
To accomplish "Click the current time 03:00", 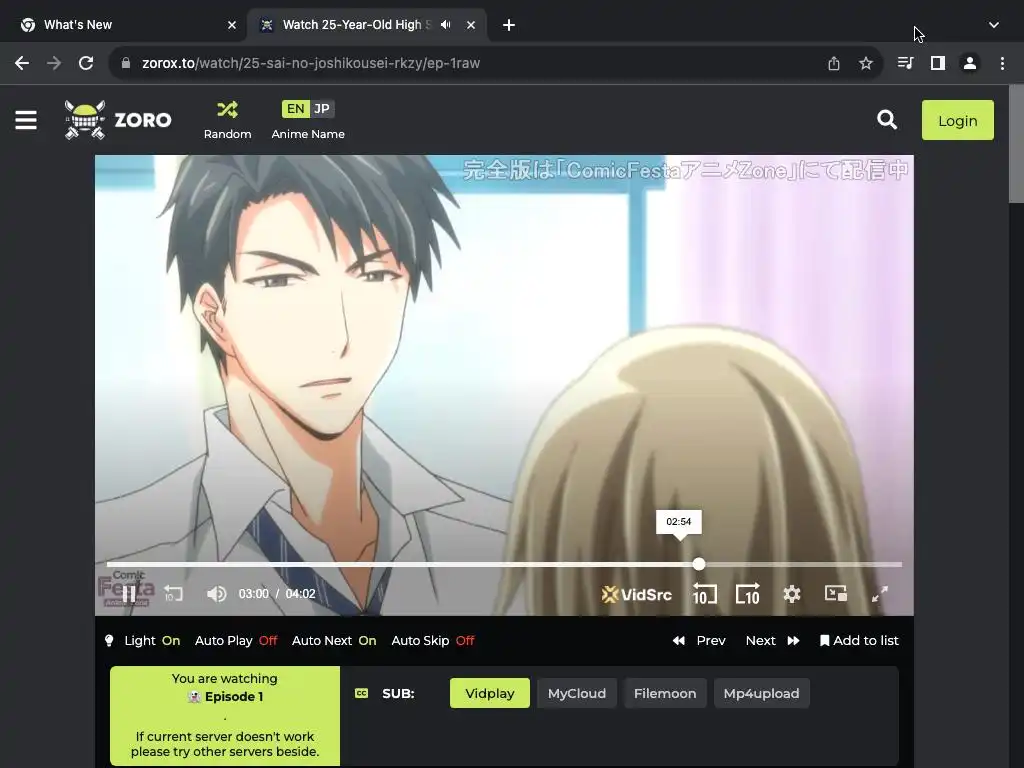I will [x=253, y=594].
